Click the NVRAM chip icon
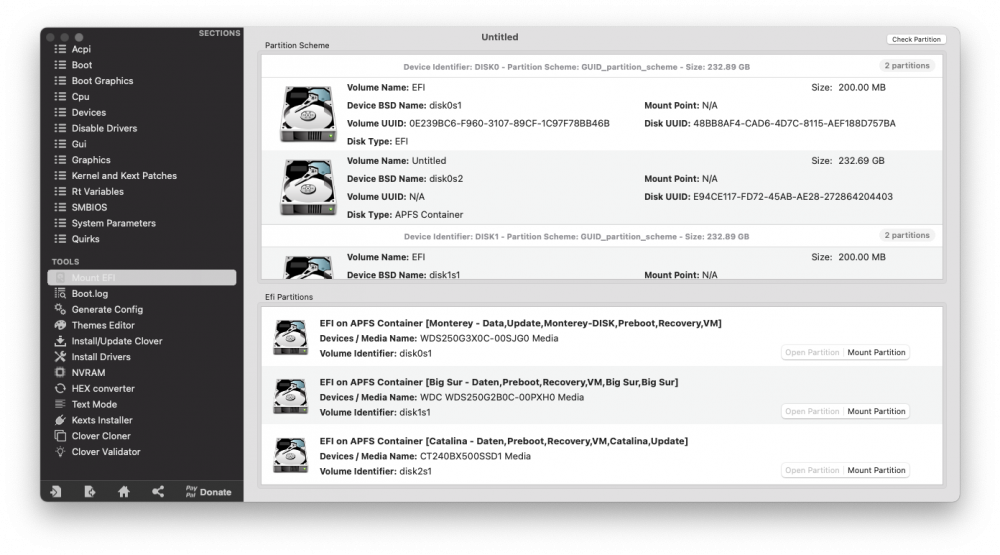Viewport: 1000px width, 555px height. pos(60,373)
